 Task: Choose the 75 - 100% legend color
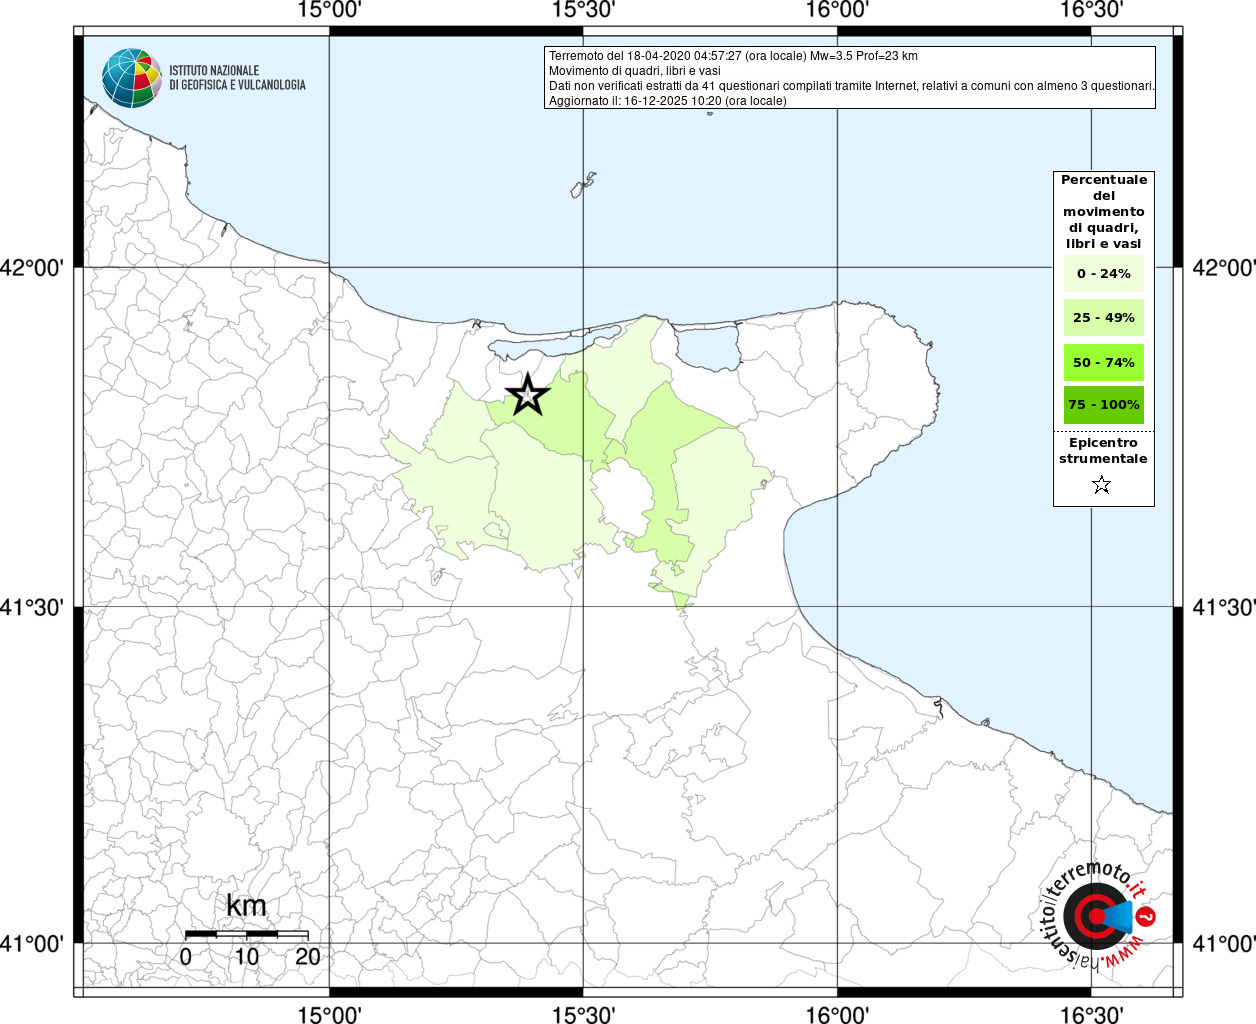click(1103, 405)
